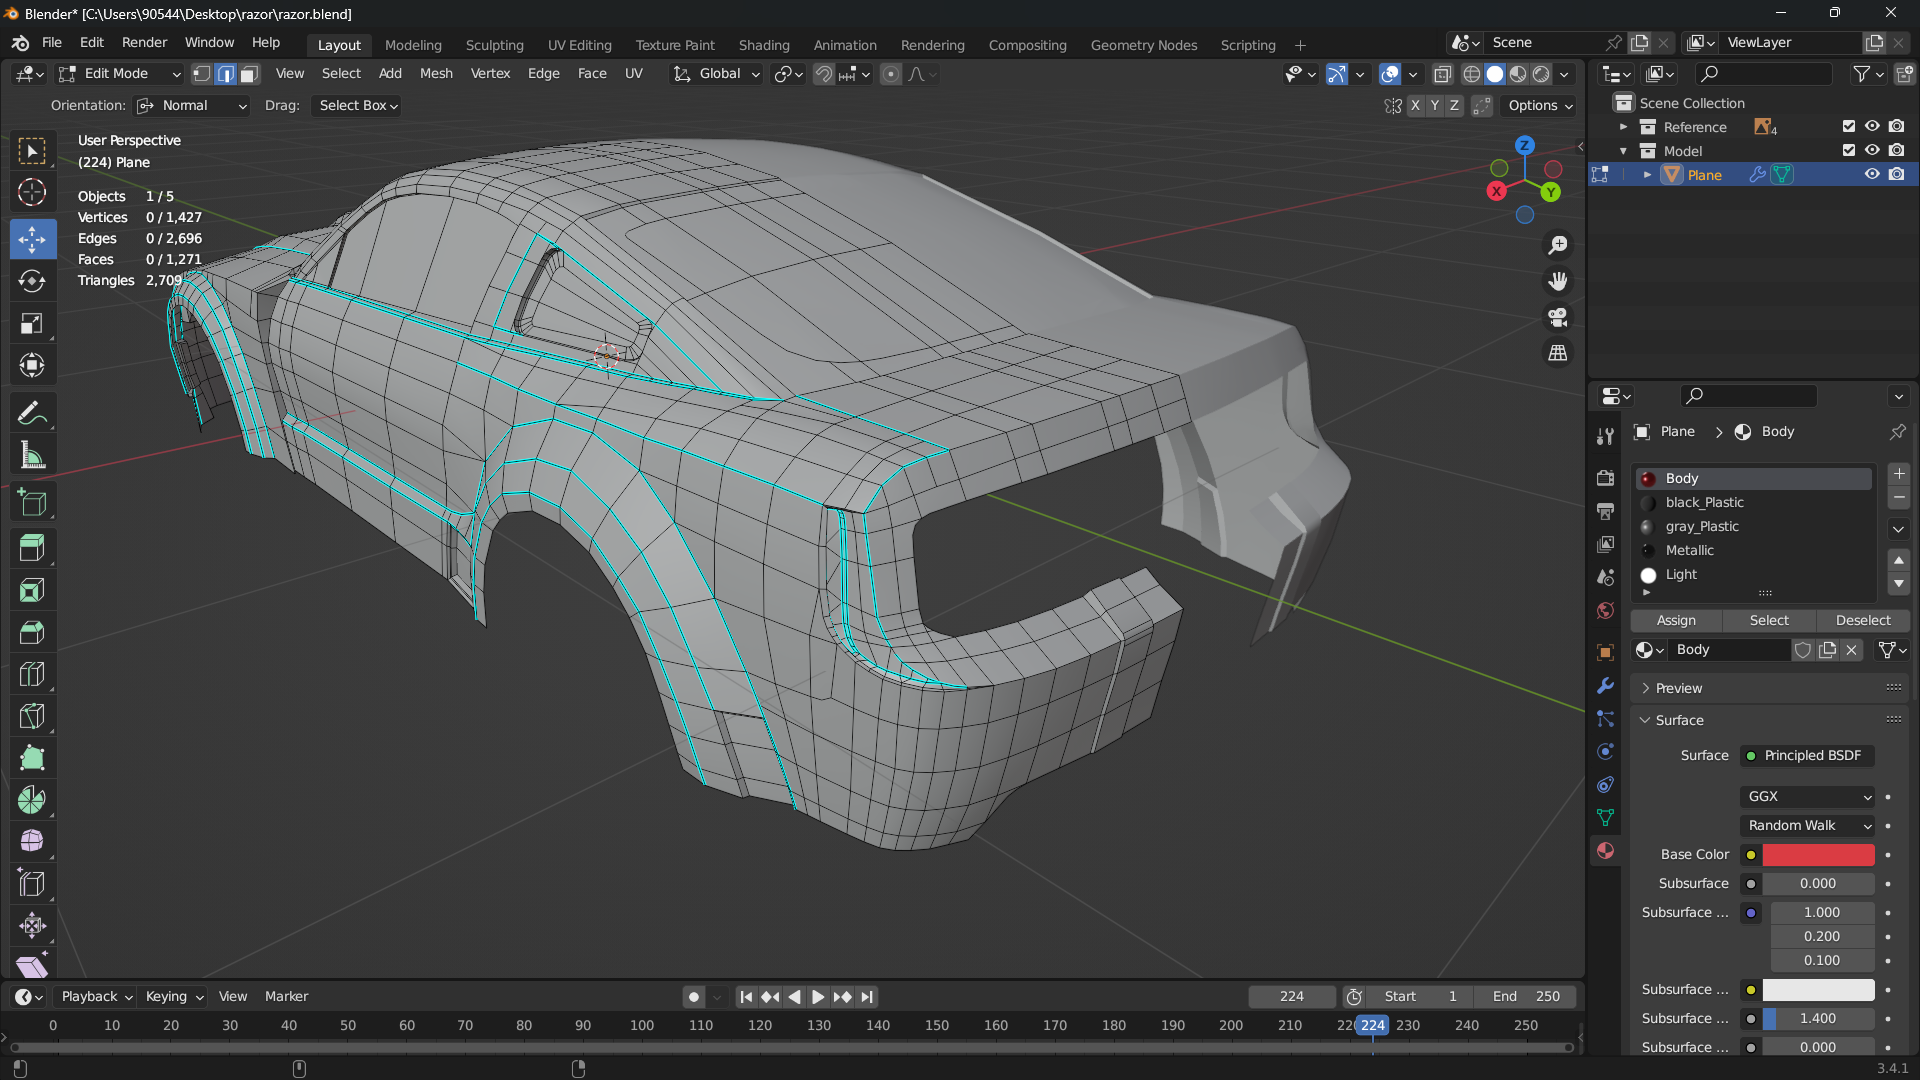This screenshot has height=1080, width=1920.
Task: Open the Random Walk subsurface method dropdown
Action: pos(1808,825)
